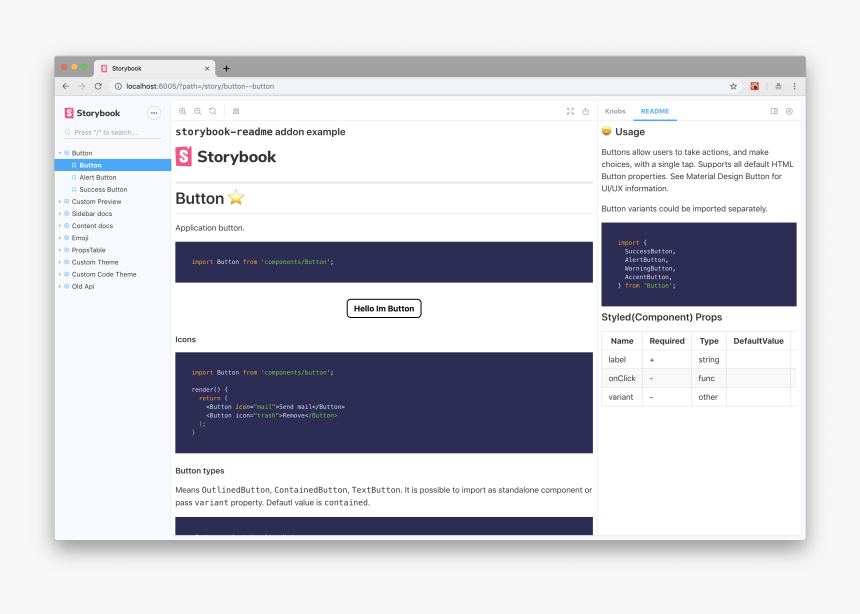This screenshot has width=860, height=614.
Task: Go full screen with the expand icon
Action: [570, 111]
